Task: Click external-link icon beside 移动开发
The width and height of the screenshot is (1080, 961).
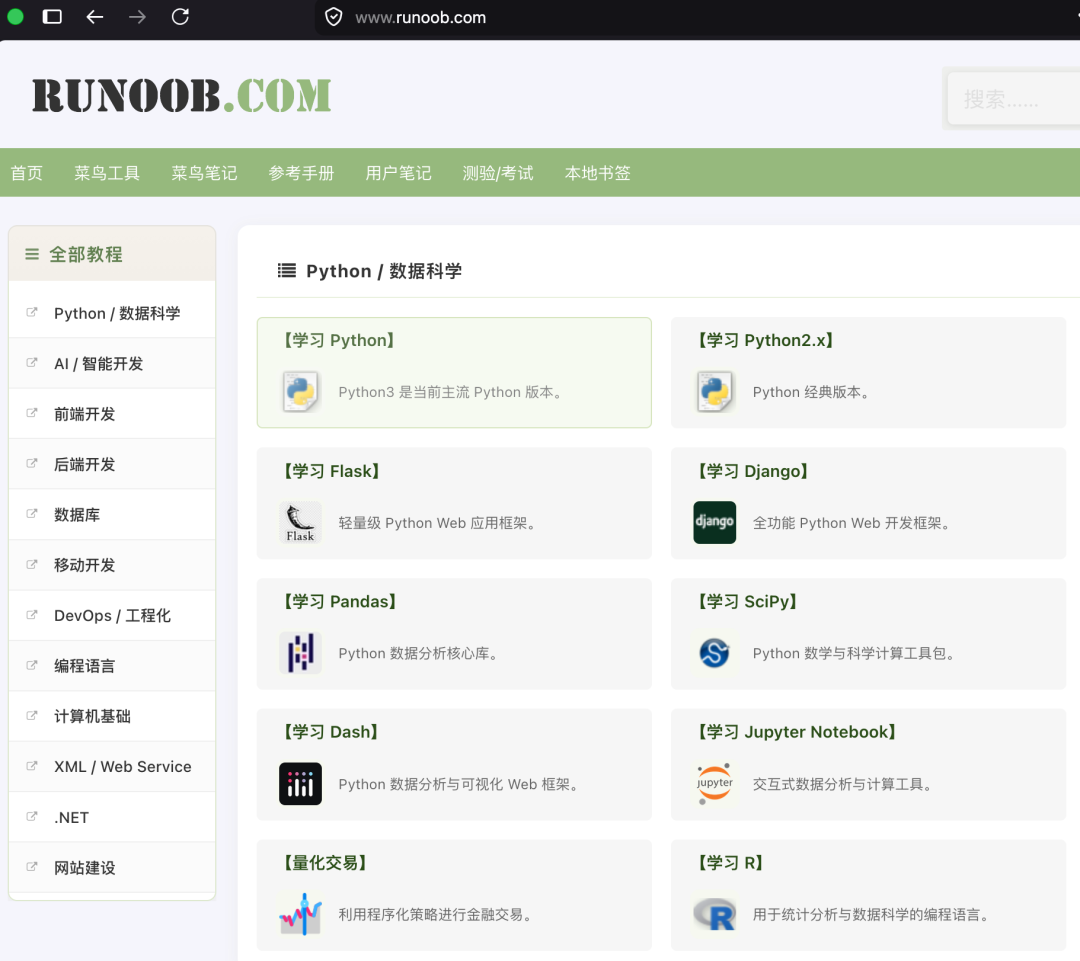Action: pos(32,564)
